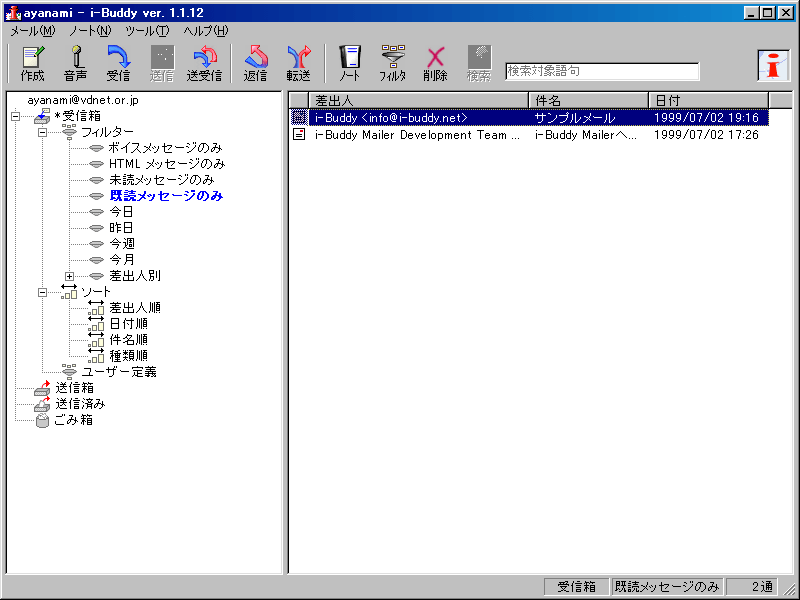Click the document icon of the i-Buddy Mailer Development Team row

299,135
